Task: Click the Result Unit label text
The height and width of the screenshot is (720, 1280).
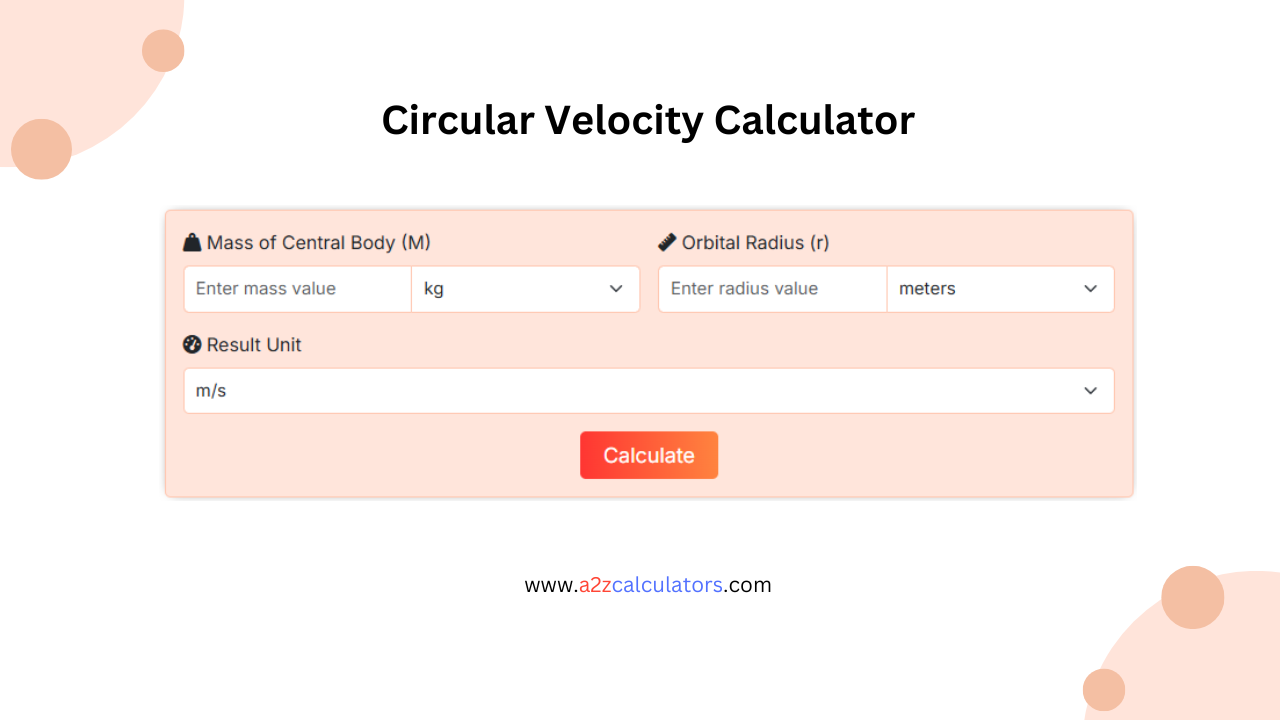Action: pos(253,344)
